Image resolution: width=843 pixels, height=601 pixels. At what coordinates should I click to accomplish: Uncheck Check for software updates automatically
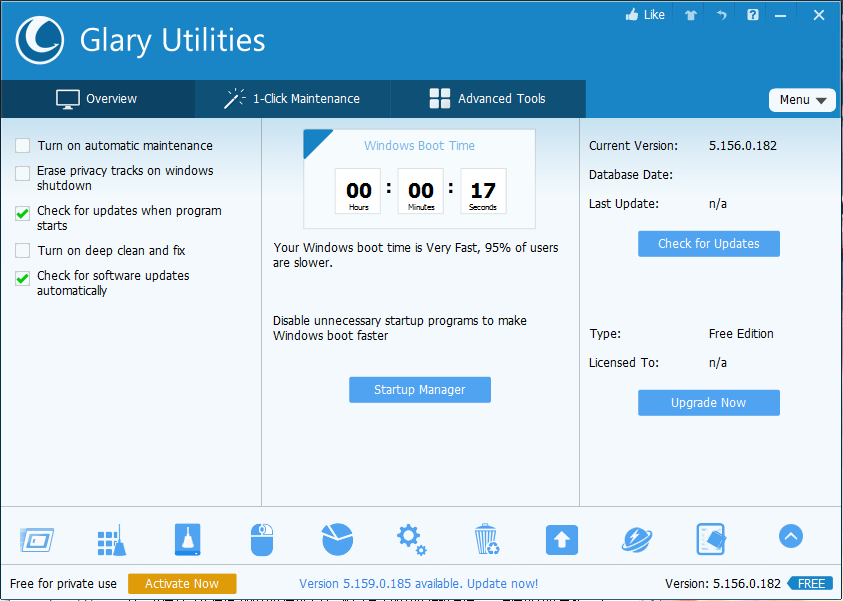[x=22, y=278]
